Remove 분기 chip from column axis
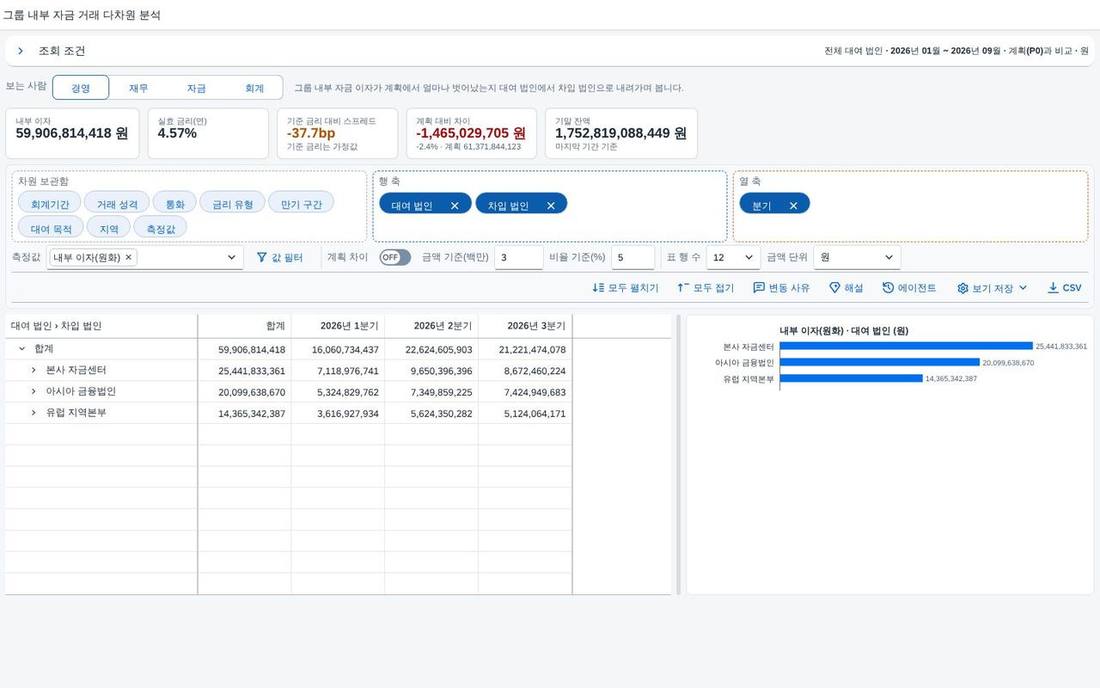This screenshot has height=688, width=1100. click(793, 205)
